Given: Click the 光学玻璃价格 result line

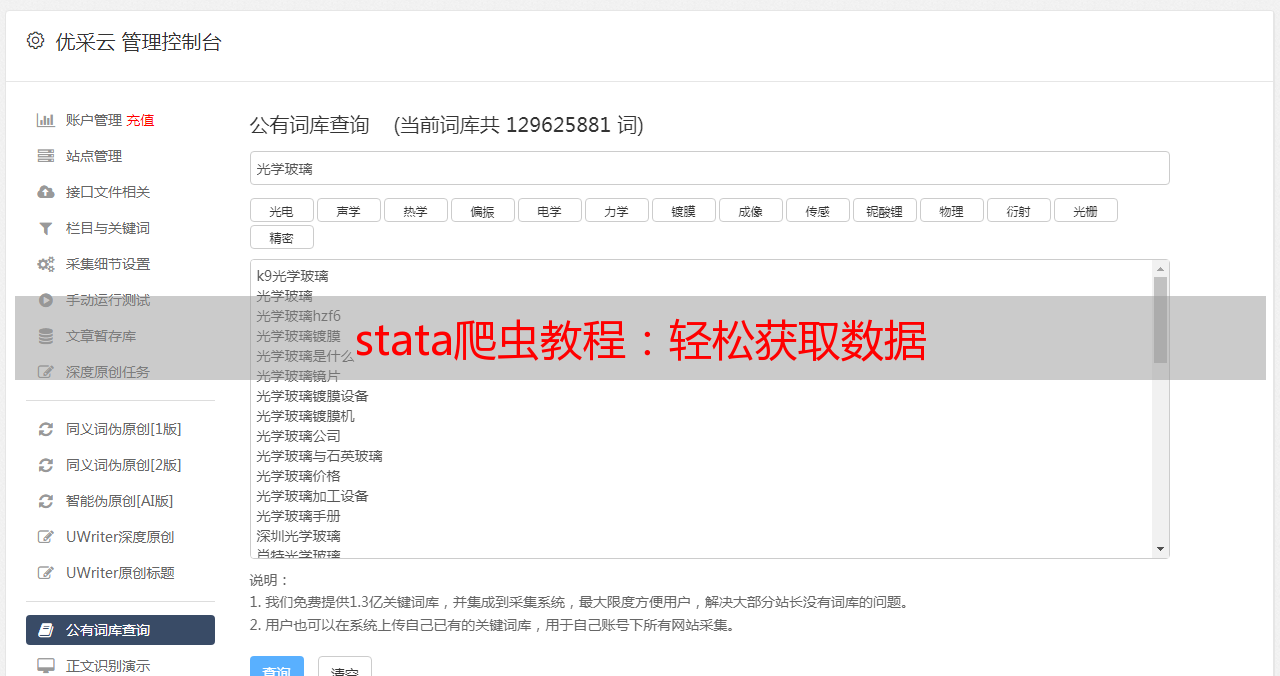Looking at the screenshot, I should click(x=298, y=476).
